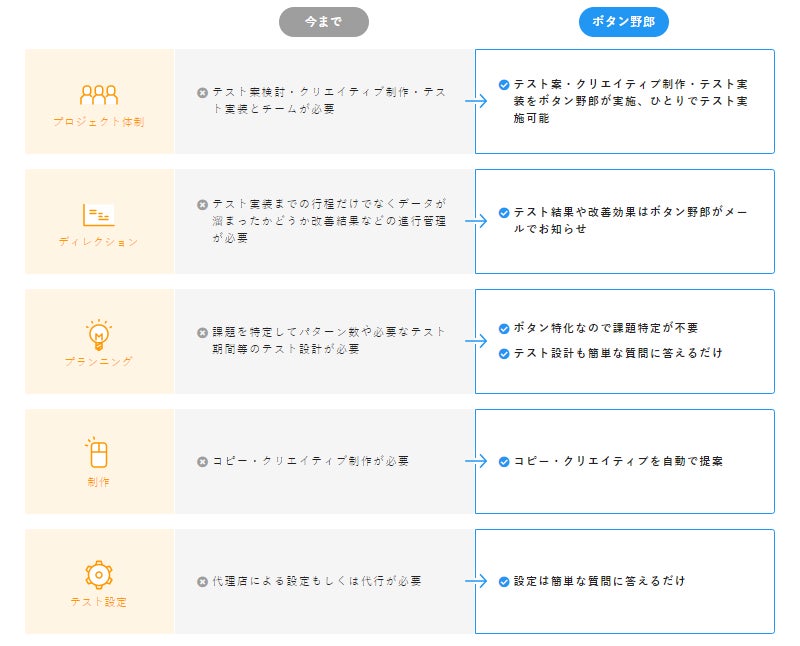
Task: Select the blue ボタン野郎 header pill
Action: pyautogui.click(x=623, y=22)
